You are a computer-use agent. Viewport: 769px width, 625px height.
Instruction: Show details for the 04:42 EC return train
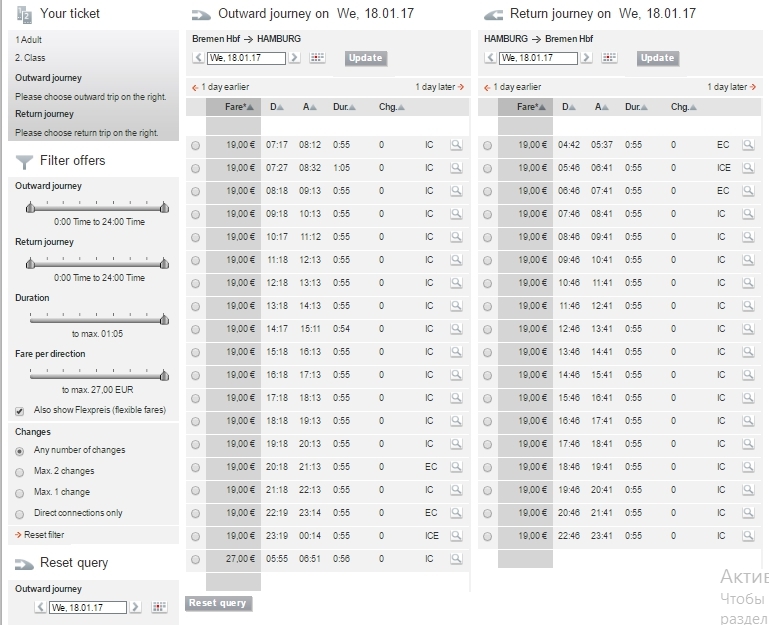748,145
